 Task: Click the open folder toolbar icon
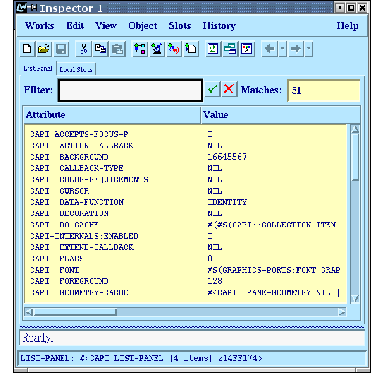tap(44, 49)
